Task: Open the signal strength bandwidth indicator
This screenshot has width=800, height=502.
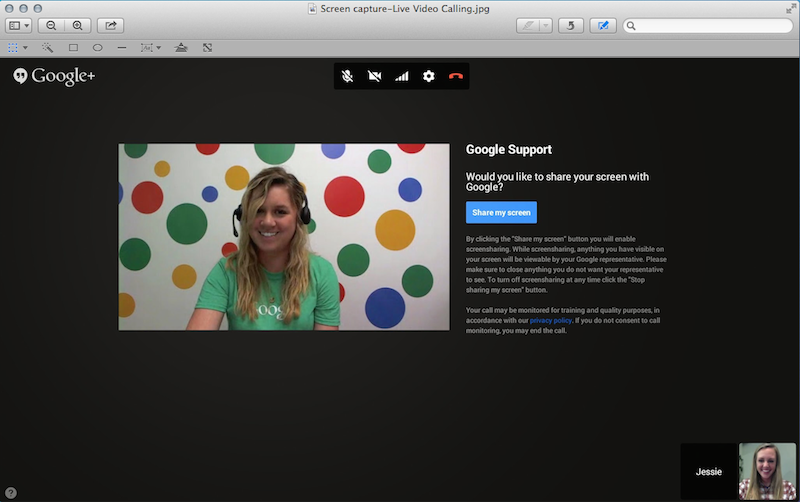Action: (x=402, y=76)
